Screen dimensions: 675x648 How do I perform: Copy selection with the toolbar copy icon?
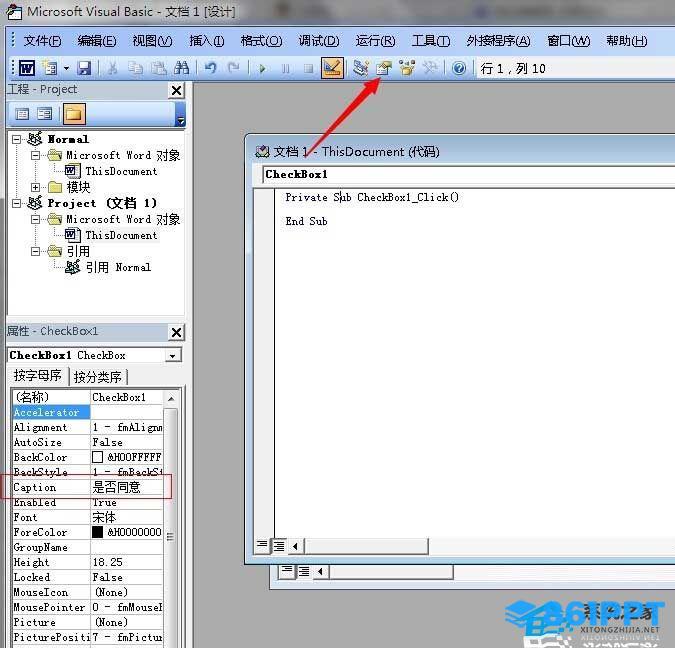(136, 68)
